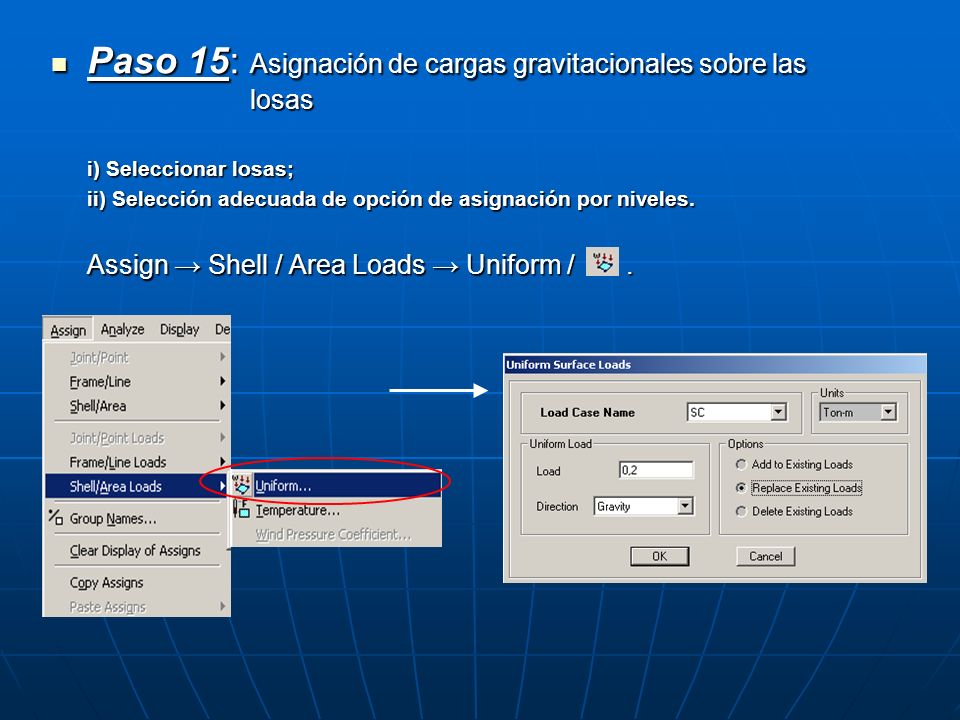Image resolution: width=960 pixels, height=720 pixels.
Task: Click the uniform load toolbar icon after 'Uniform /'
Action: [602, 262]
